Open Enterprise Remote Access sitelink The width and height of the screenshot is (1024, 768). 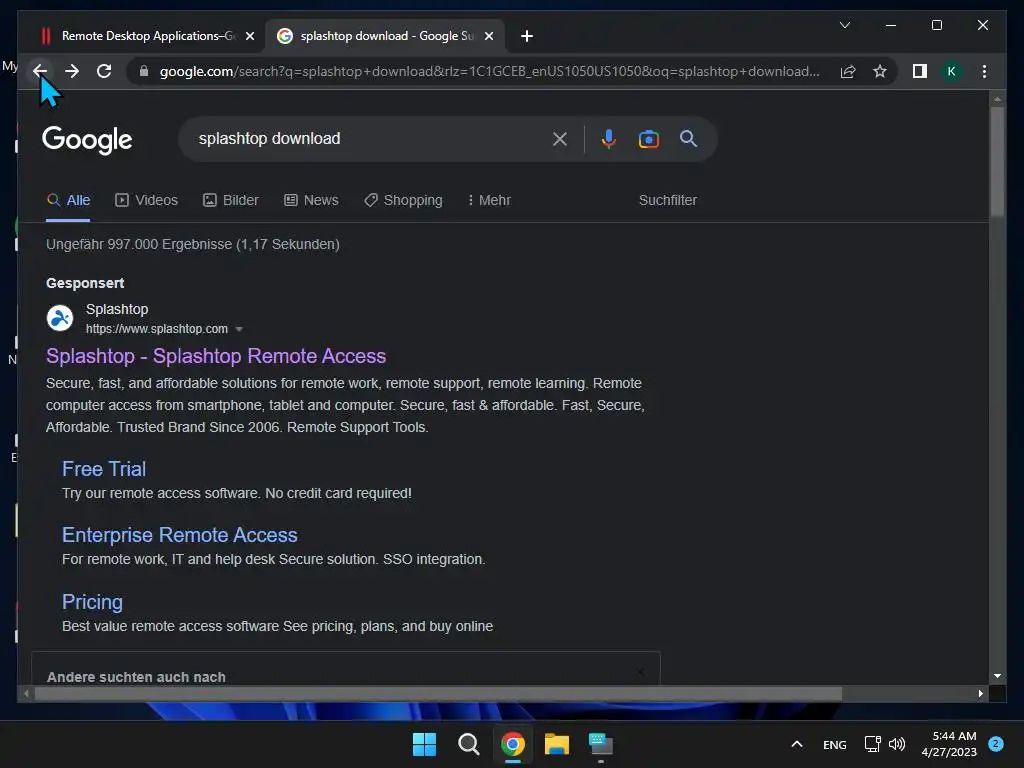(180, 536)
